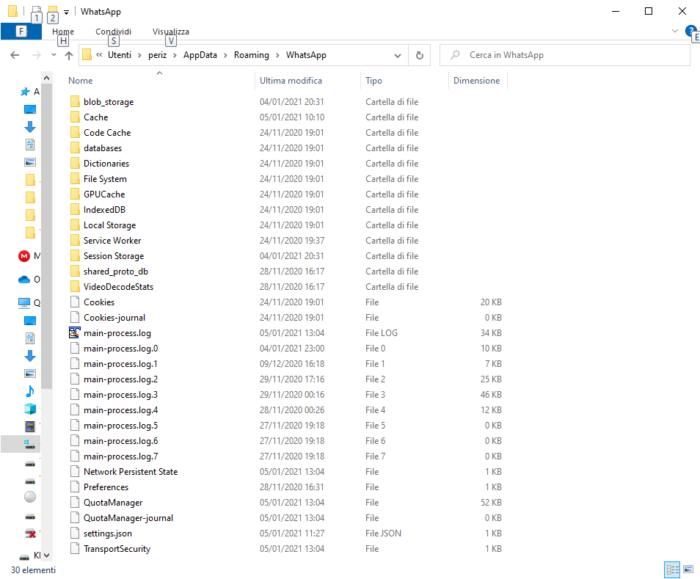Switch to large icons view in status bar
This screenshot has height=579, width=700.
coord(688,569)
